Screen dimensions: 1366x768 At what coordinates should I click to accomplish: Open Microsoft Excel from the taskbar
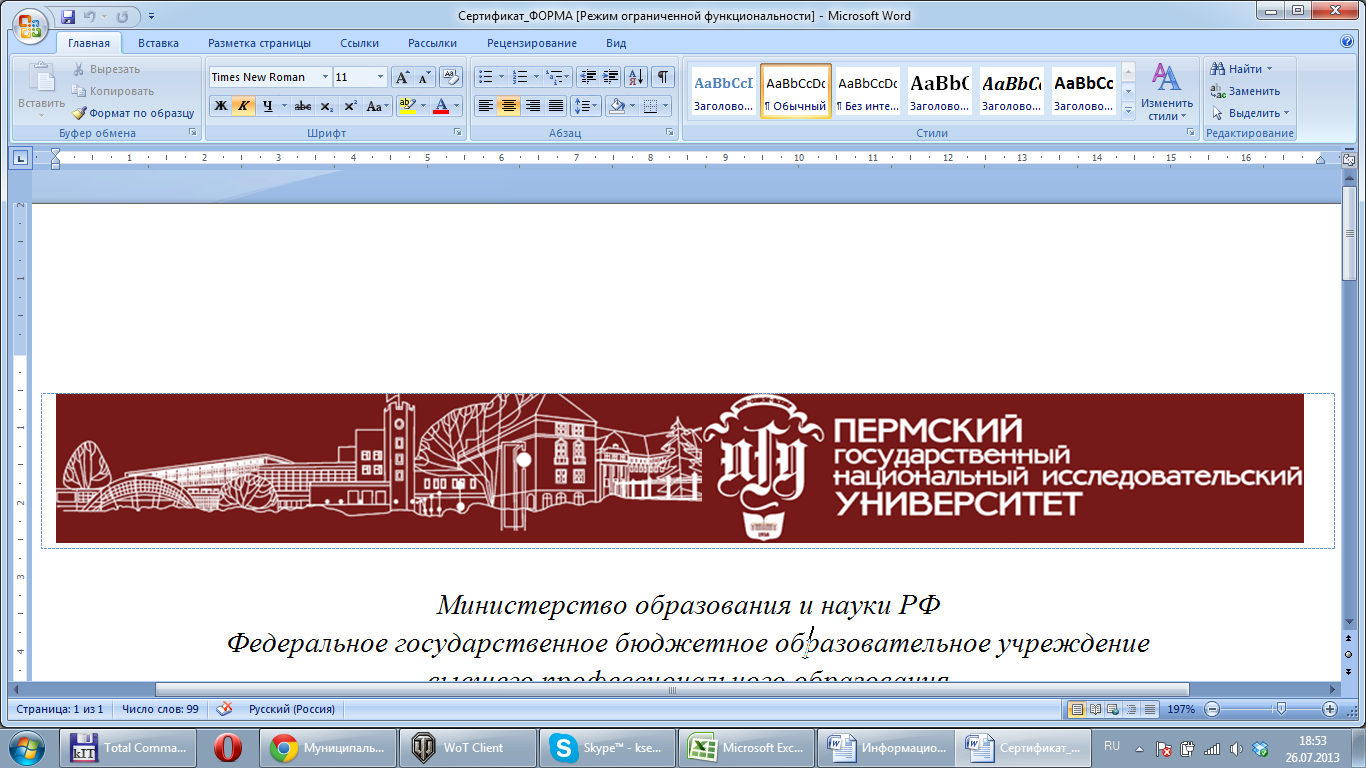(745, 747)
